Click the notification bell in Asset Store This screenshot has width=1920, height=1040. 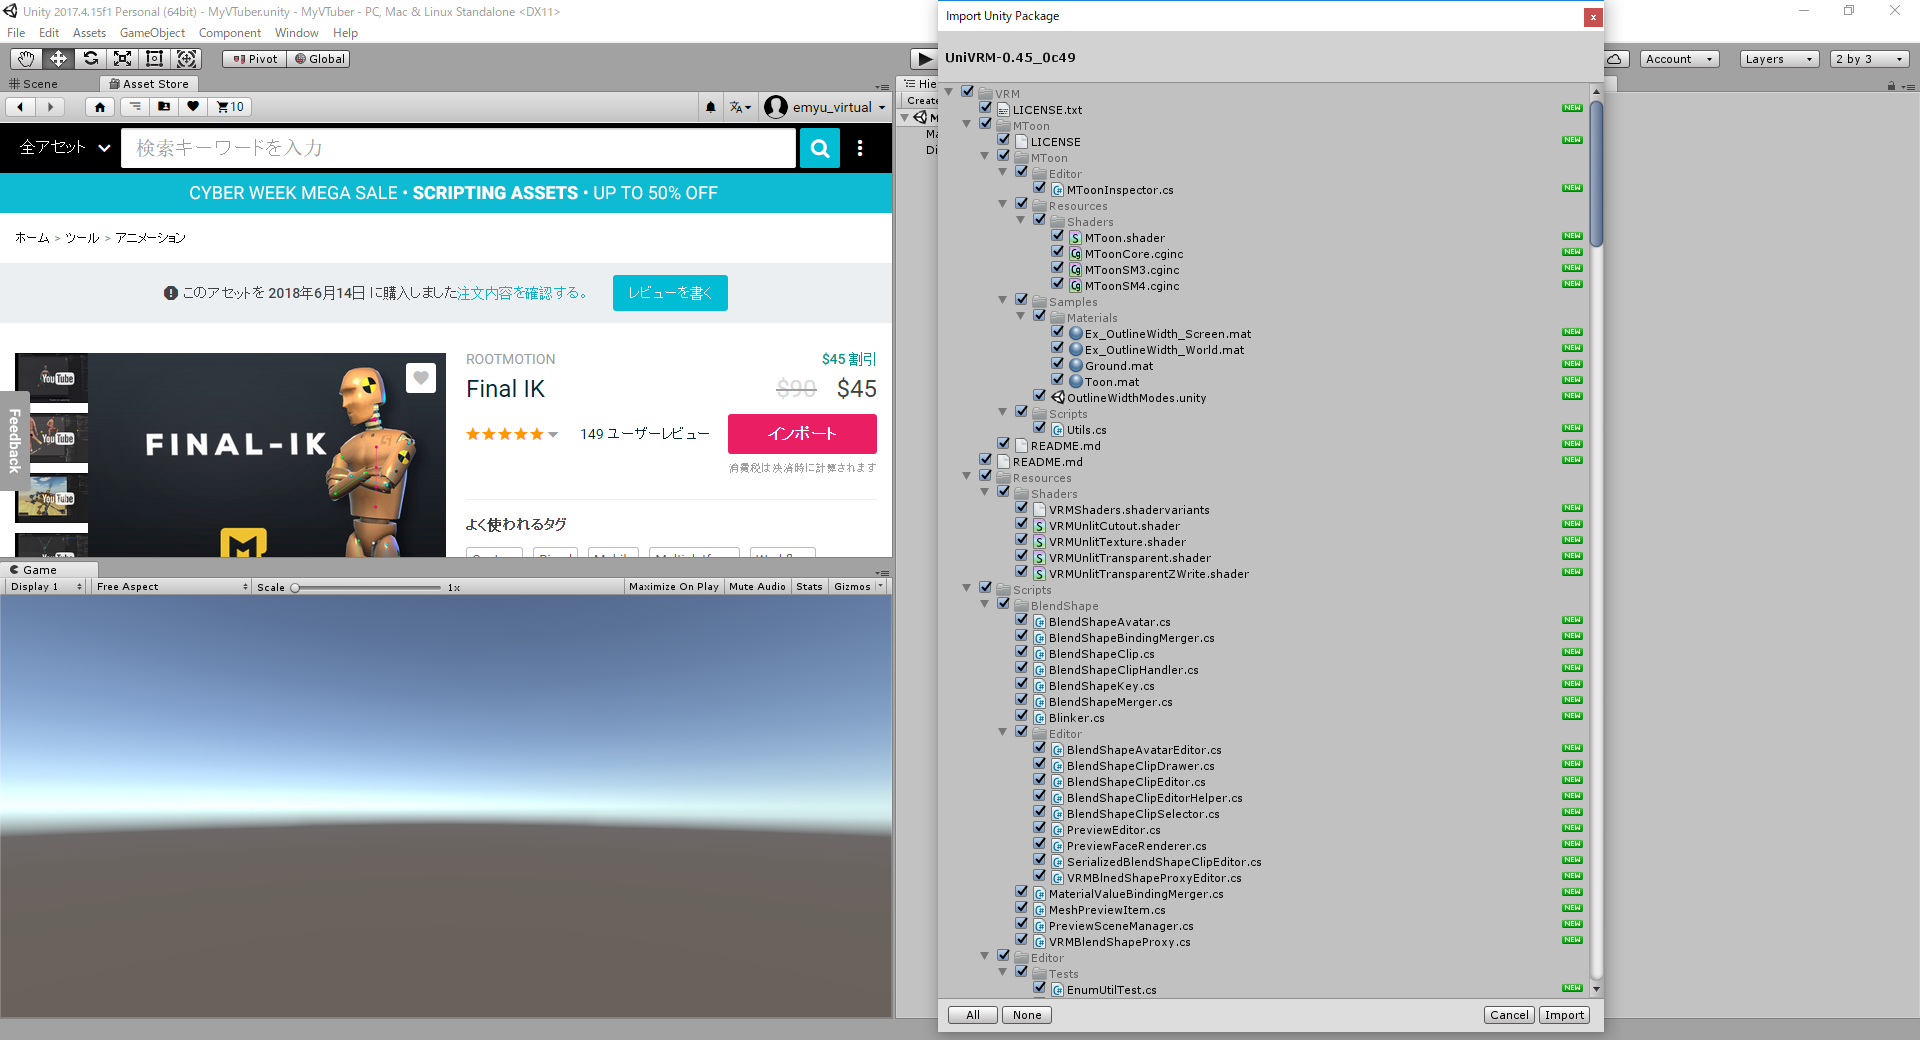coord(710,106)
